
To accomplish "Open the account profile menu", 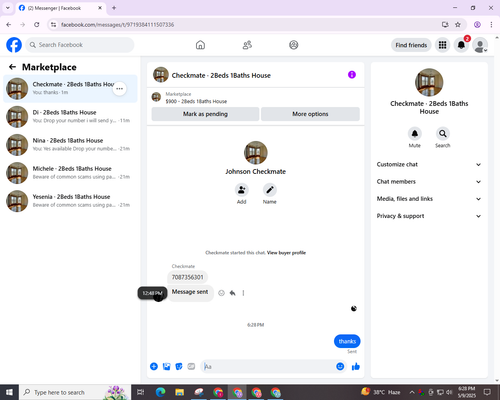I will [480, 45].
